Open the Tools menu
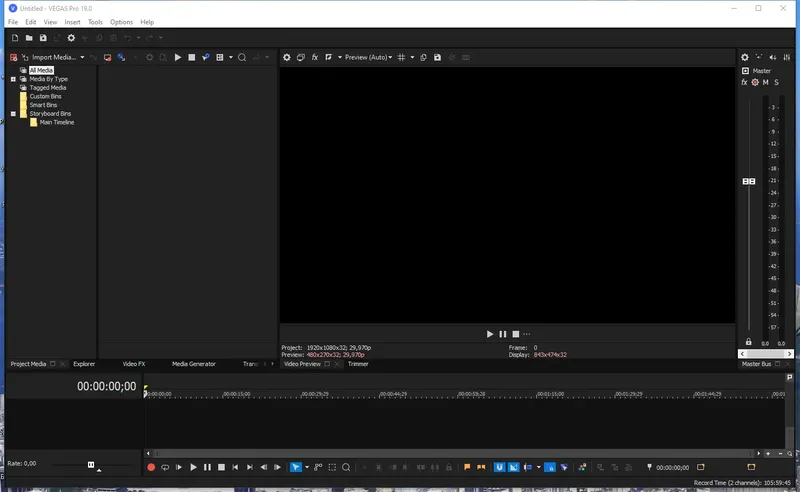The image size is (800, 492). coord(95,22)
